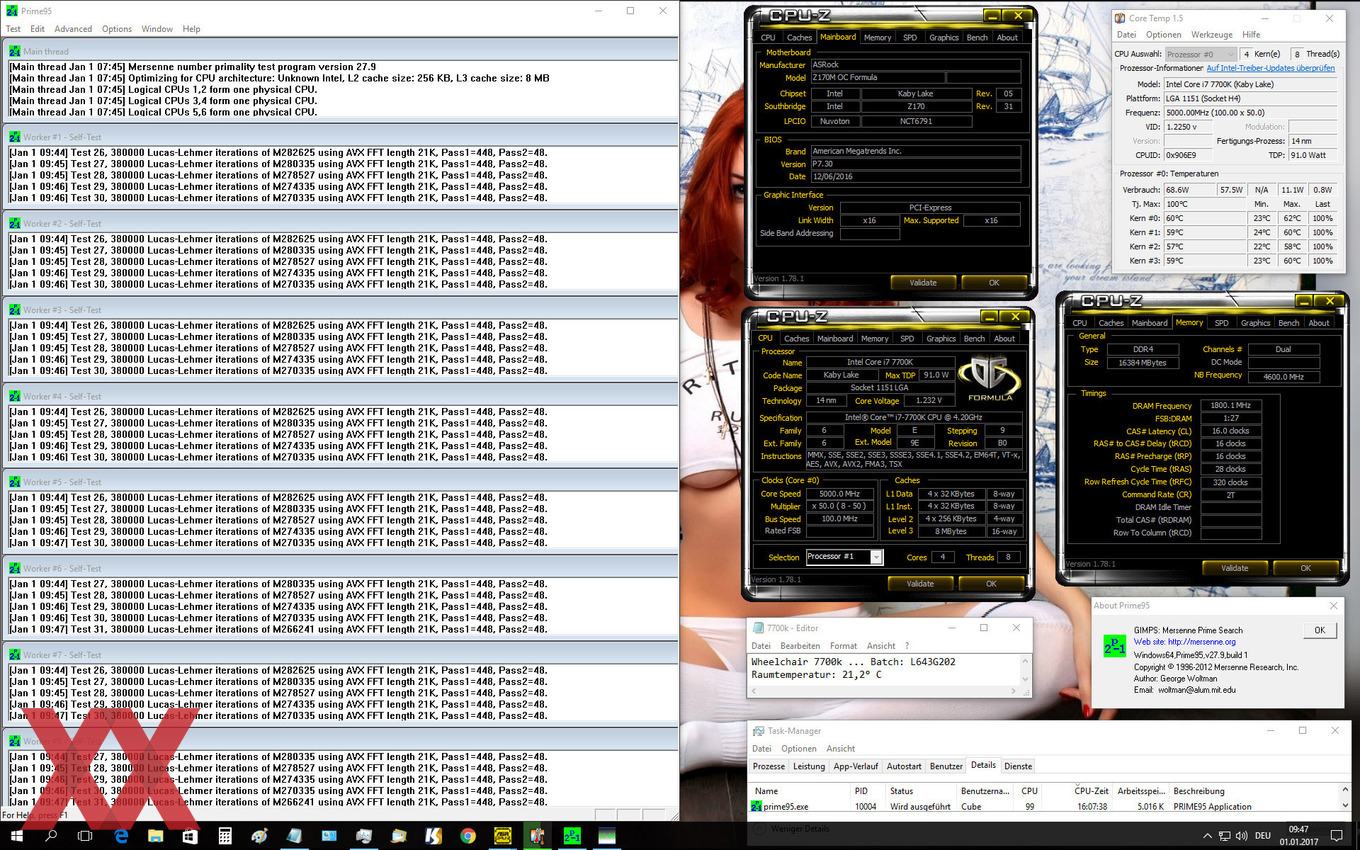1360x850 pixels.
Task: Click the Core Speed value 5000.0 MHz
Action: (x=839, y=494)
